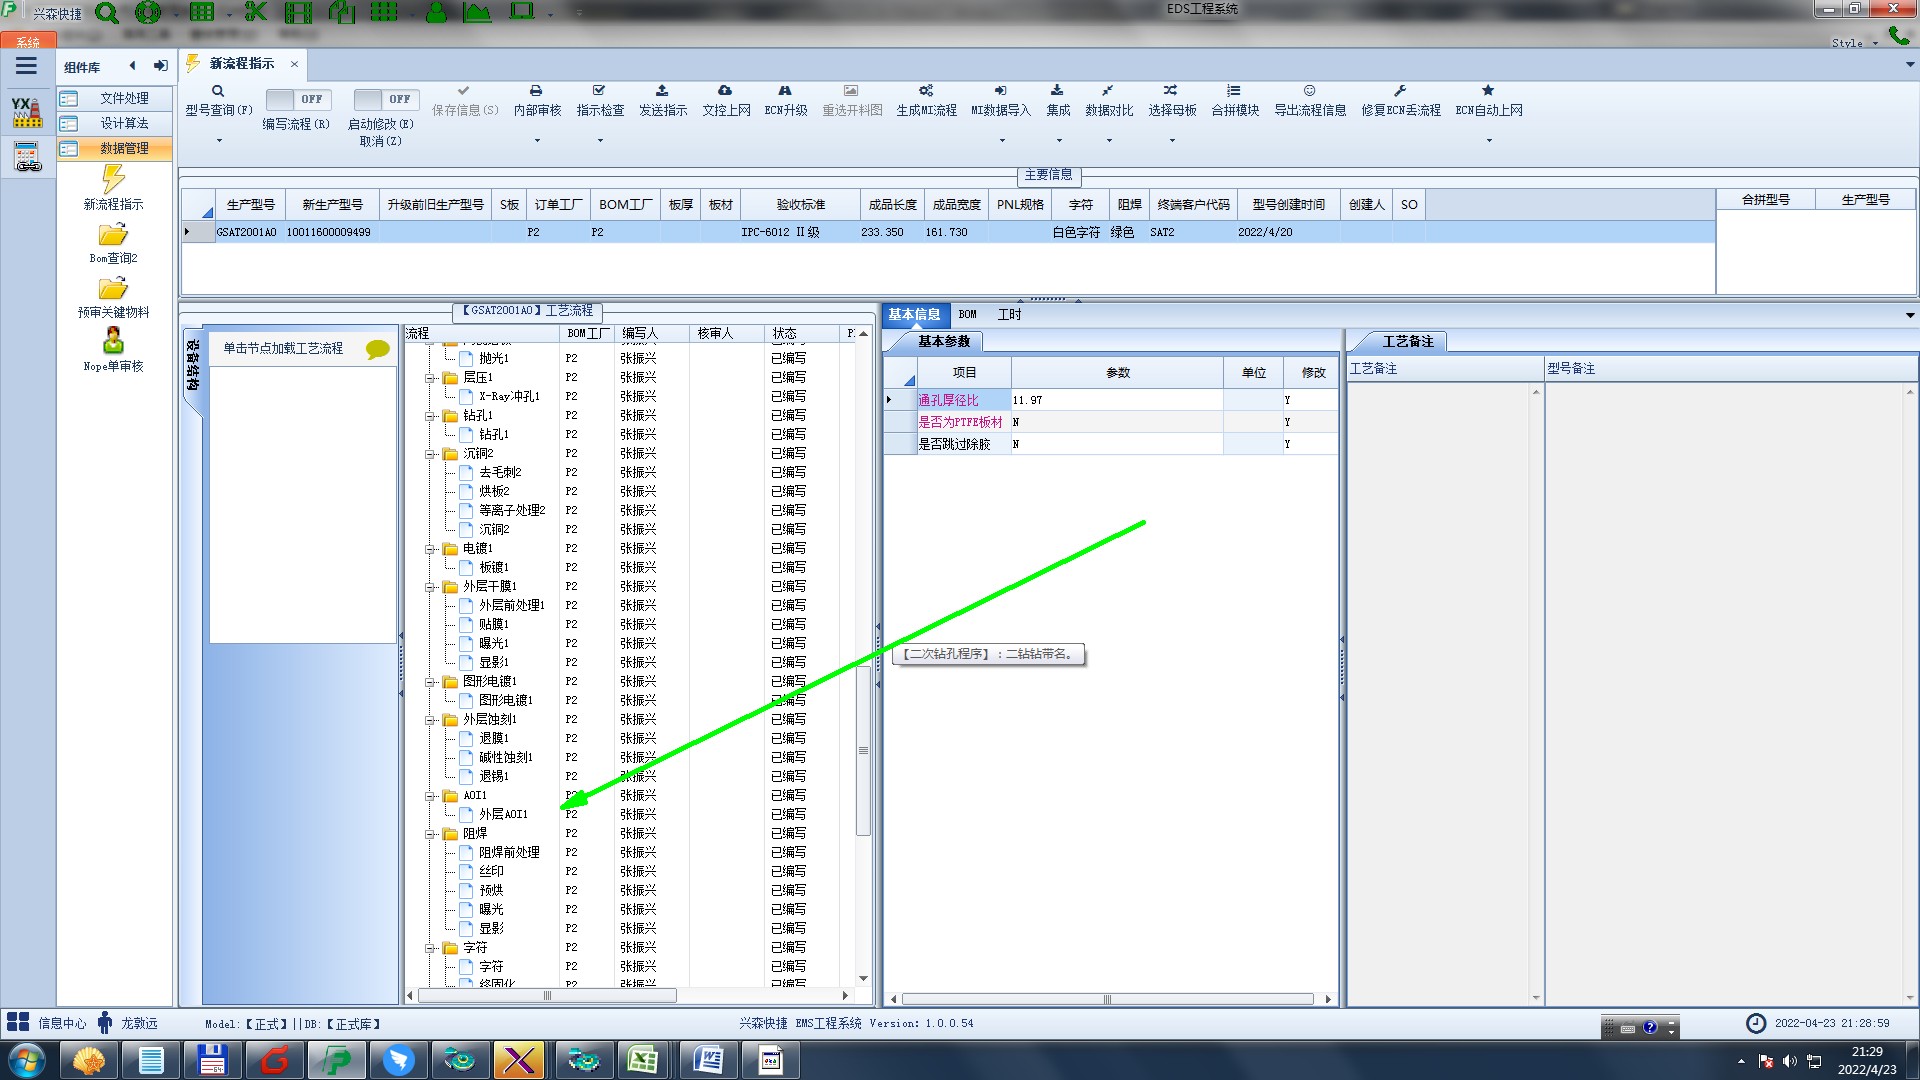
Task: Collapse the 阻焊 tree node
Action: pyautogui.click(x=430, y=834)
